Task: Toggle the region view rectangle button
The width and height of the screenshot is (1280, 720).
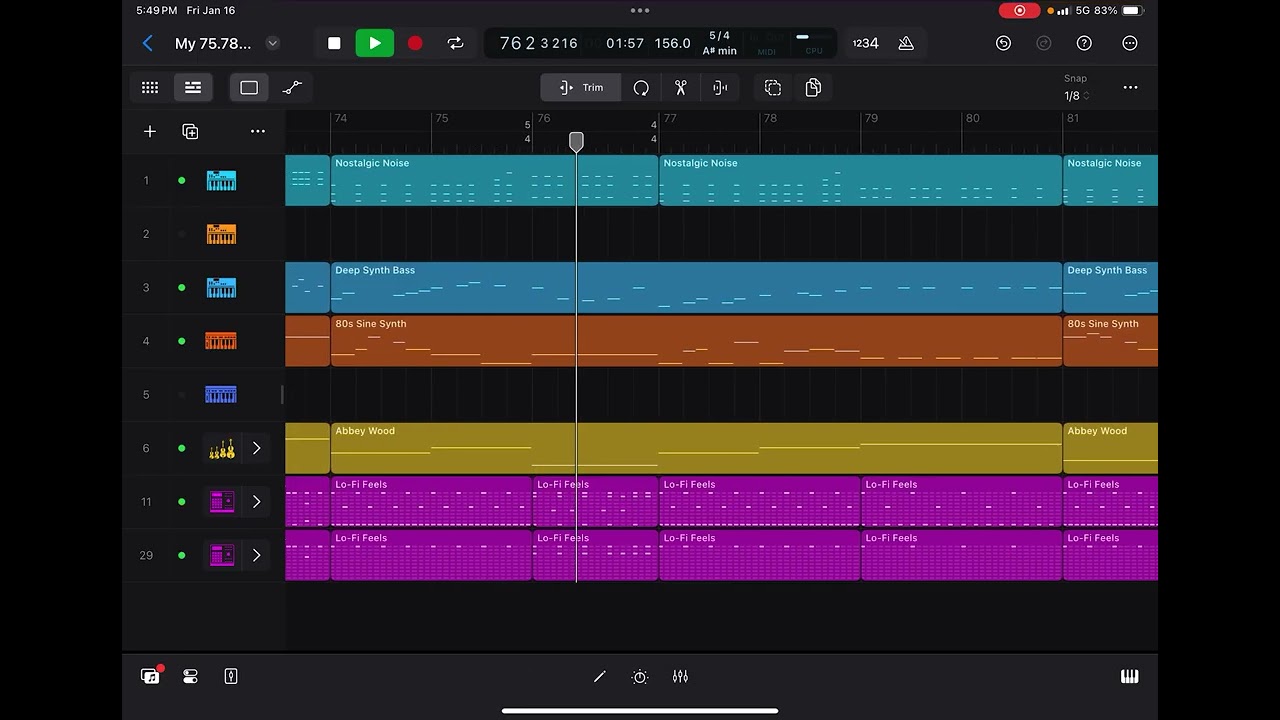Action: click(249, 88)
